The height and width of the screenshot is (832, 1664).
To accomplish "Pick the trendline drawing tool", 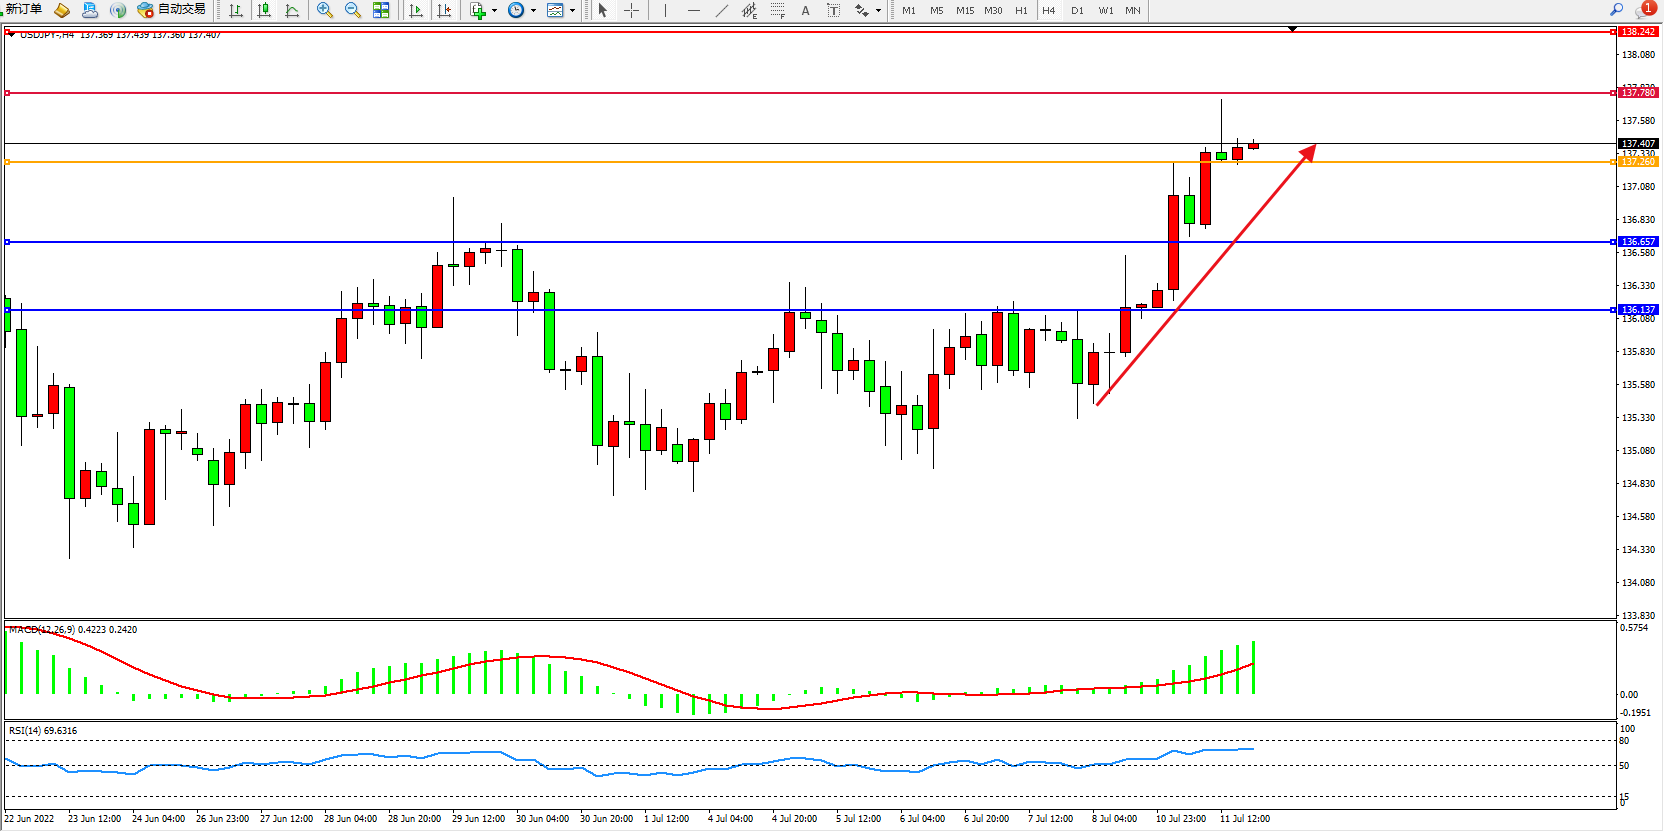I will pos(722,10).
